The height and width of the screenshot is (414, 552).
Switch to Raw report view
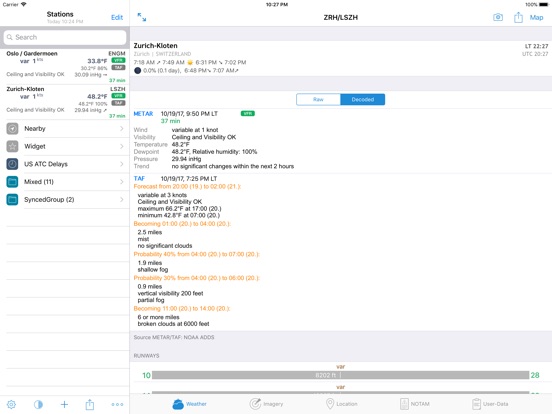pyautogui.click(x=318, y=99)
